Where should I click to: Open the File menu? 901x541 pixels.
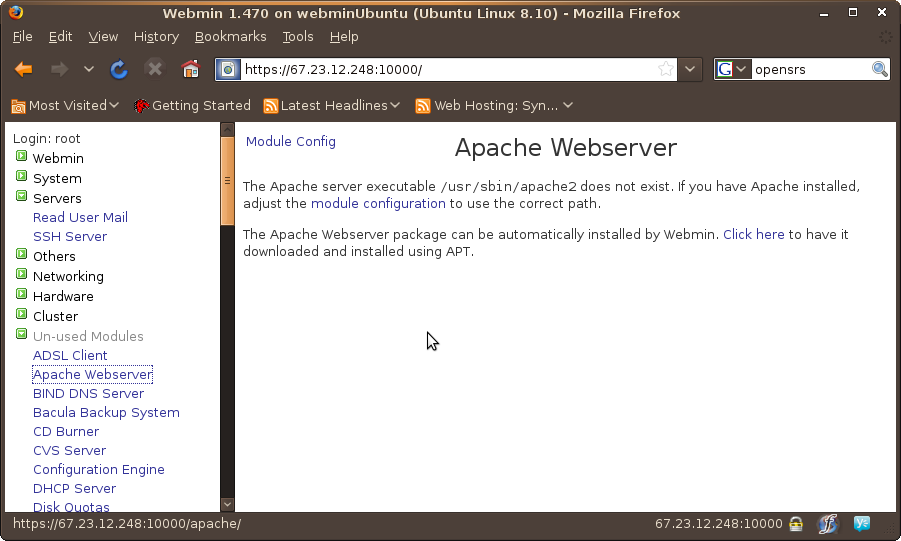pyautogui.click(x=22, y=37)
